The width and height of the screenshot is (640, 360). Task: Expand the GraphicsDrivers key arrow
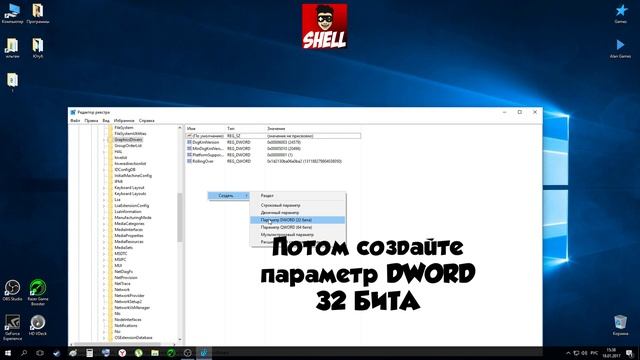(105, 140)
